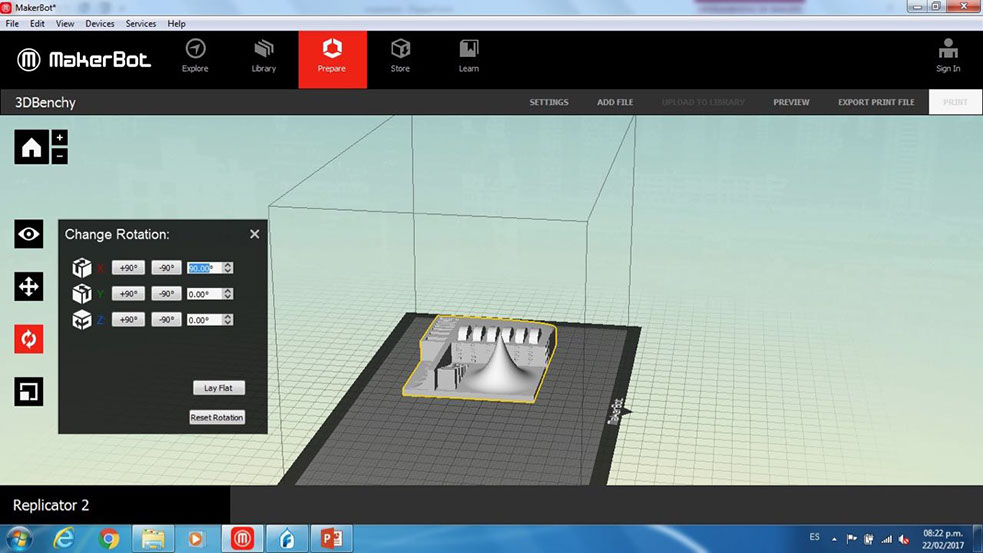
Task: Click the X rotation angle field
Action: point(205,268)
